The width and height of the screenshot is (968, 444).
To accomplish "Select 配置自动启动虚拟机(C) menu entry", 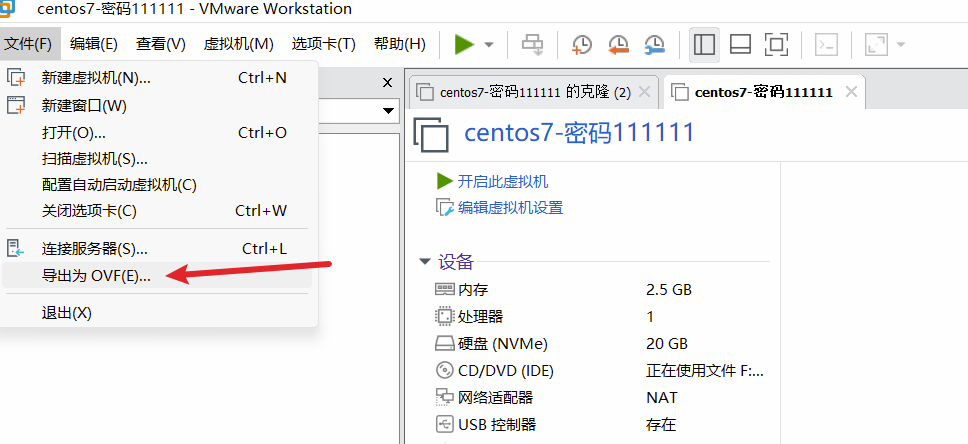I will pyautogui.click(x=157, y=185).
